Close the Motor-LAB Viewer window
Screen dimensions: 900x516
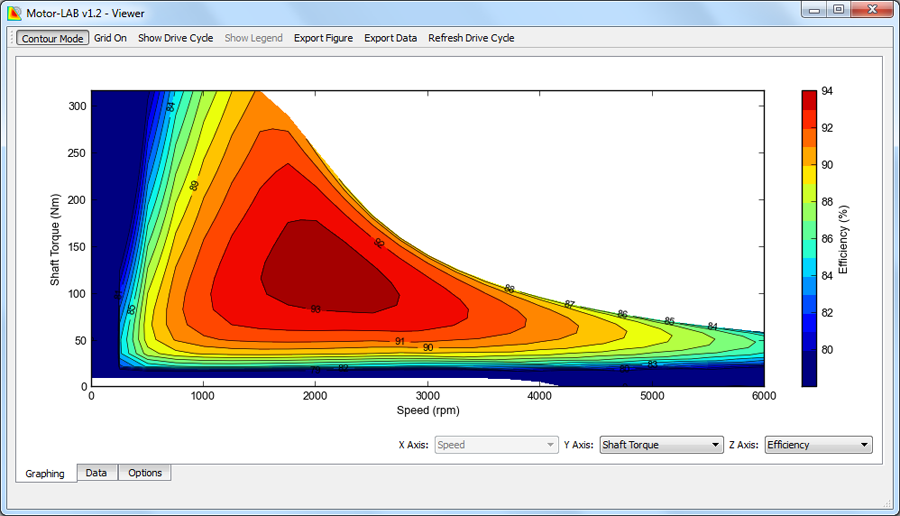point(872,10)
